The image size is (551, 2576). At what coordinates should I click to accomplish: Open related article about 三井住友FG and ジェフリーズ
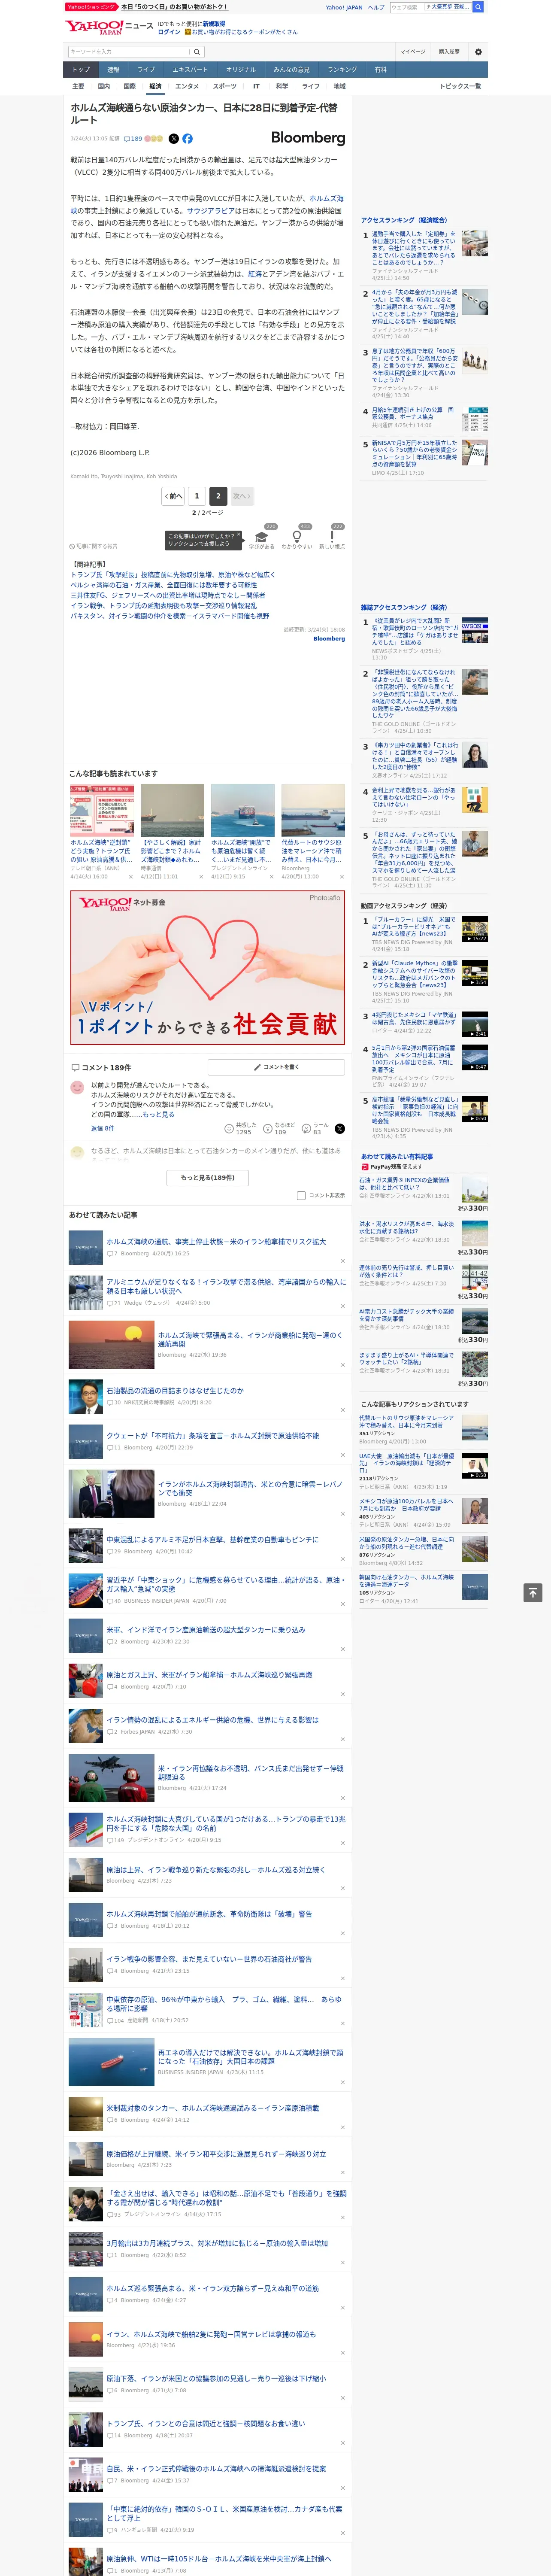click(x=167, y=595)
